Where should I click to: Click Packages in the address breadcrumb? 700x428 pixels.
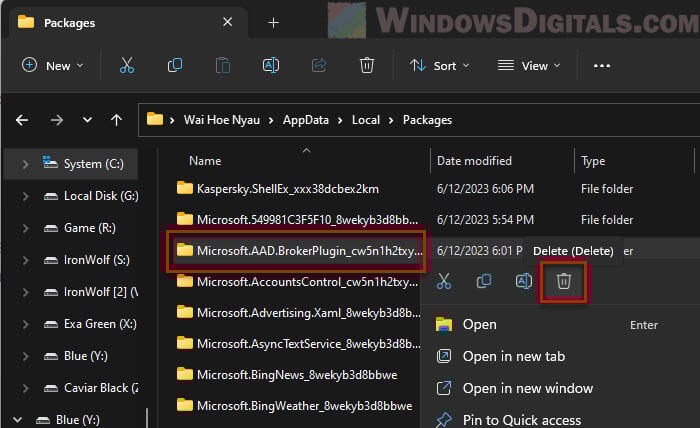pyautogui.click(x=427, y=120)
